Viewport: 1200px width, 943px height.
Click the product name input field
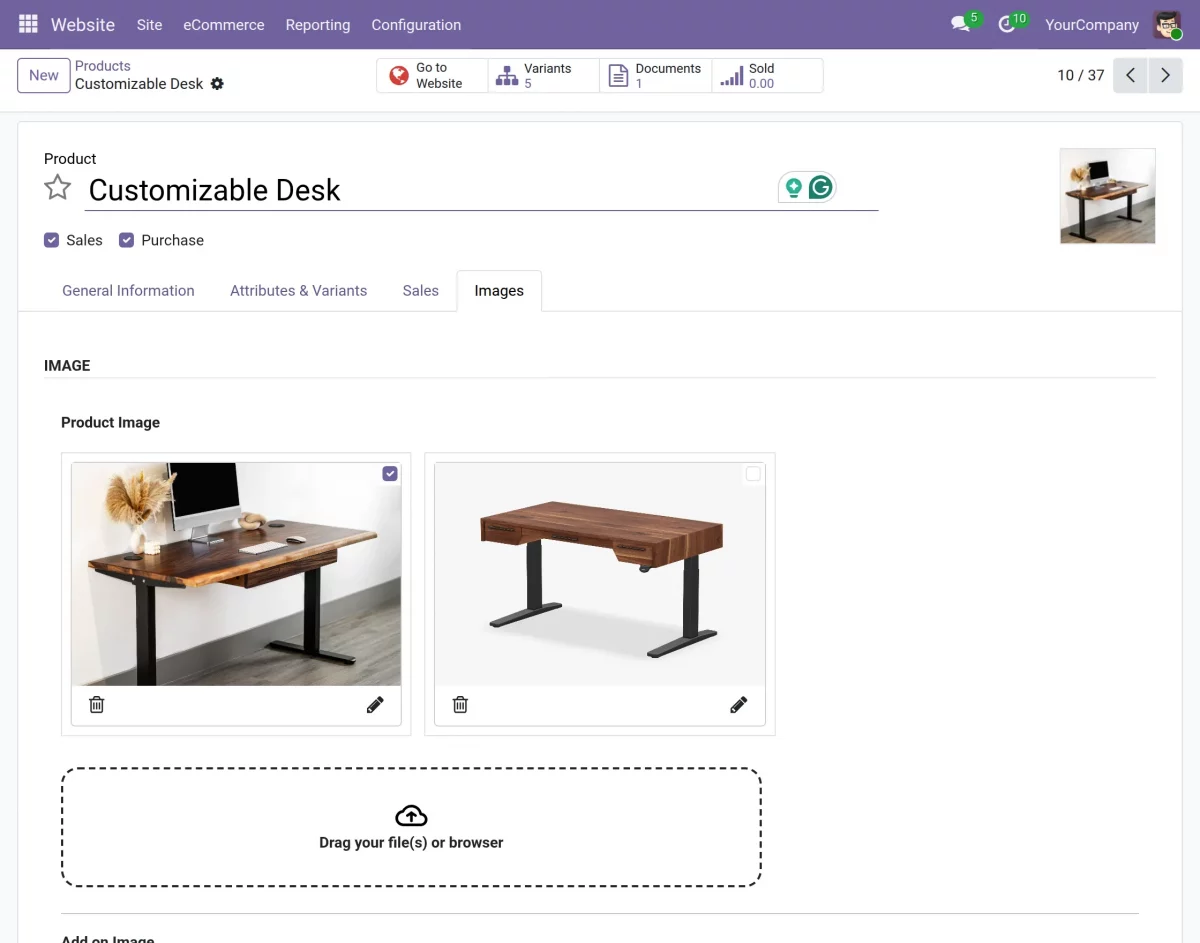(481, 190)
